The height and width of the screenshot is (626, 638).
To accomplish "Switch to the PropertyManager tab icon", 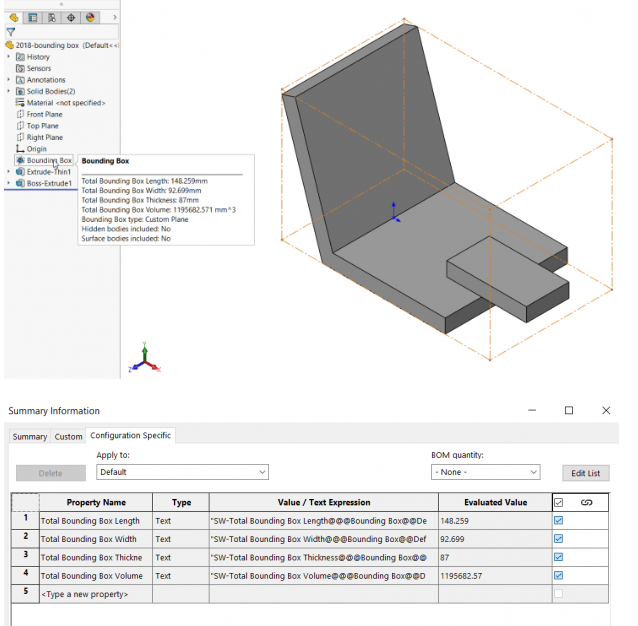I will (x=33, y=17).
